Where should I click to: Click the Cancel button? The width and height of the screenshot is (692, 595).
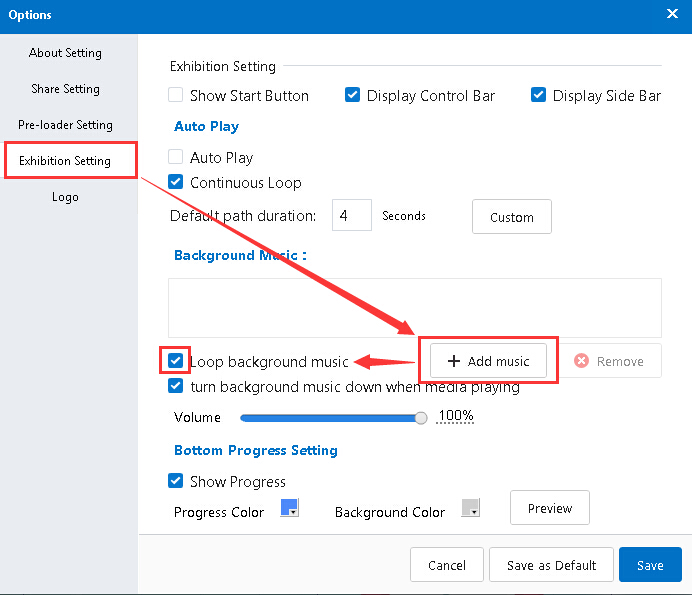coord(447,565)
